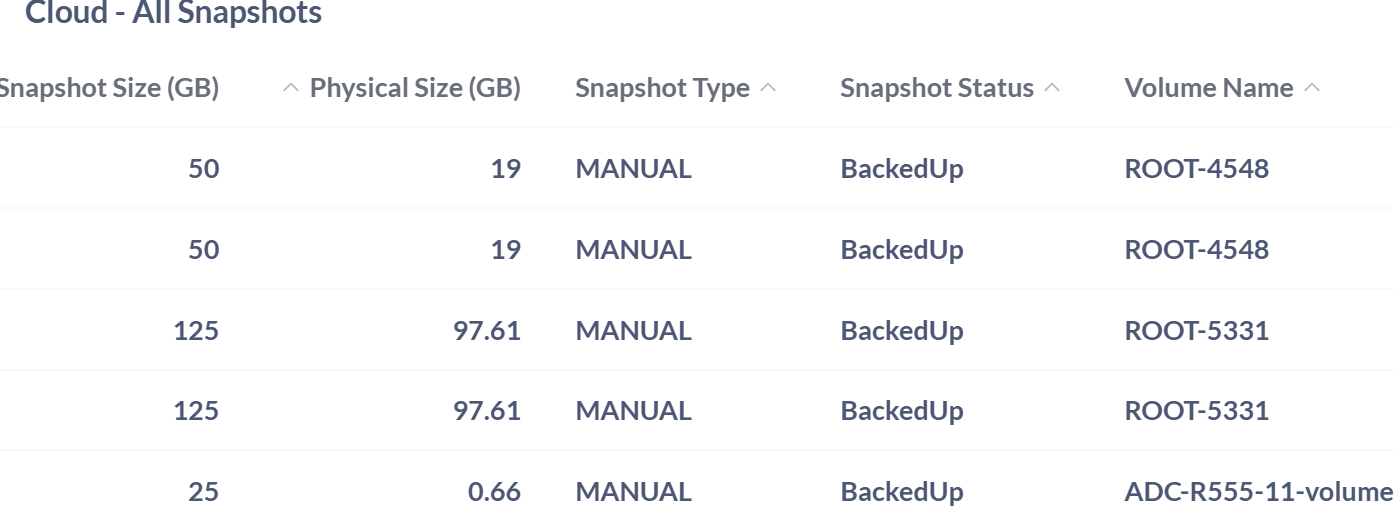1394x506 pixels.
Task: Toggle the Volume Name sort caret
Action: pyautogui.click(x=1312, y=88)
